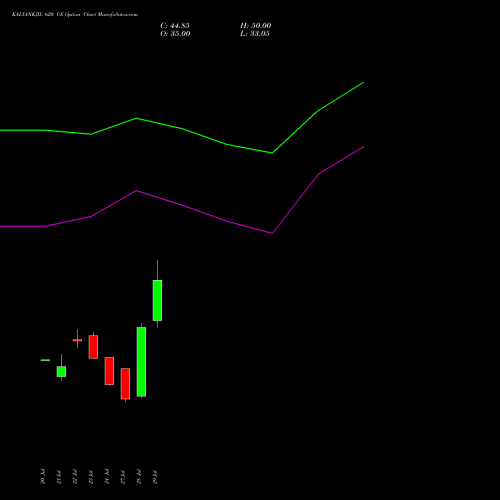Select the last green candle for 29 Jul
500x500 pixels.
click(x=157, y=300)
